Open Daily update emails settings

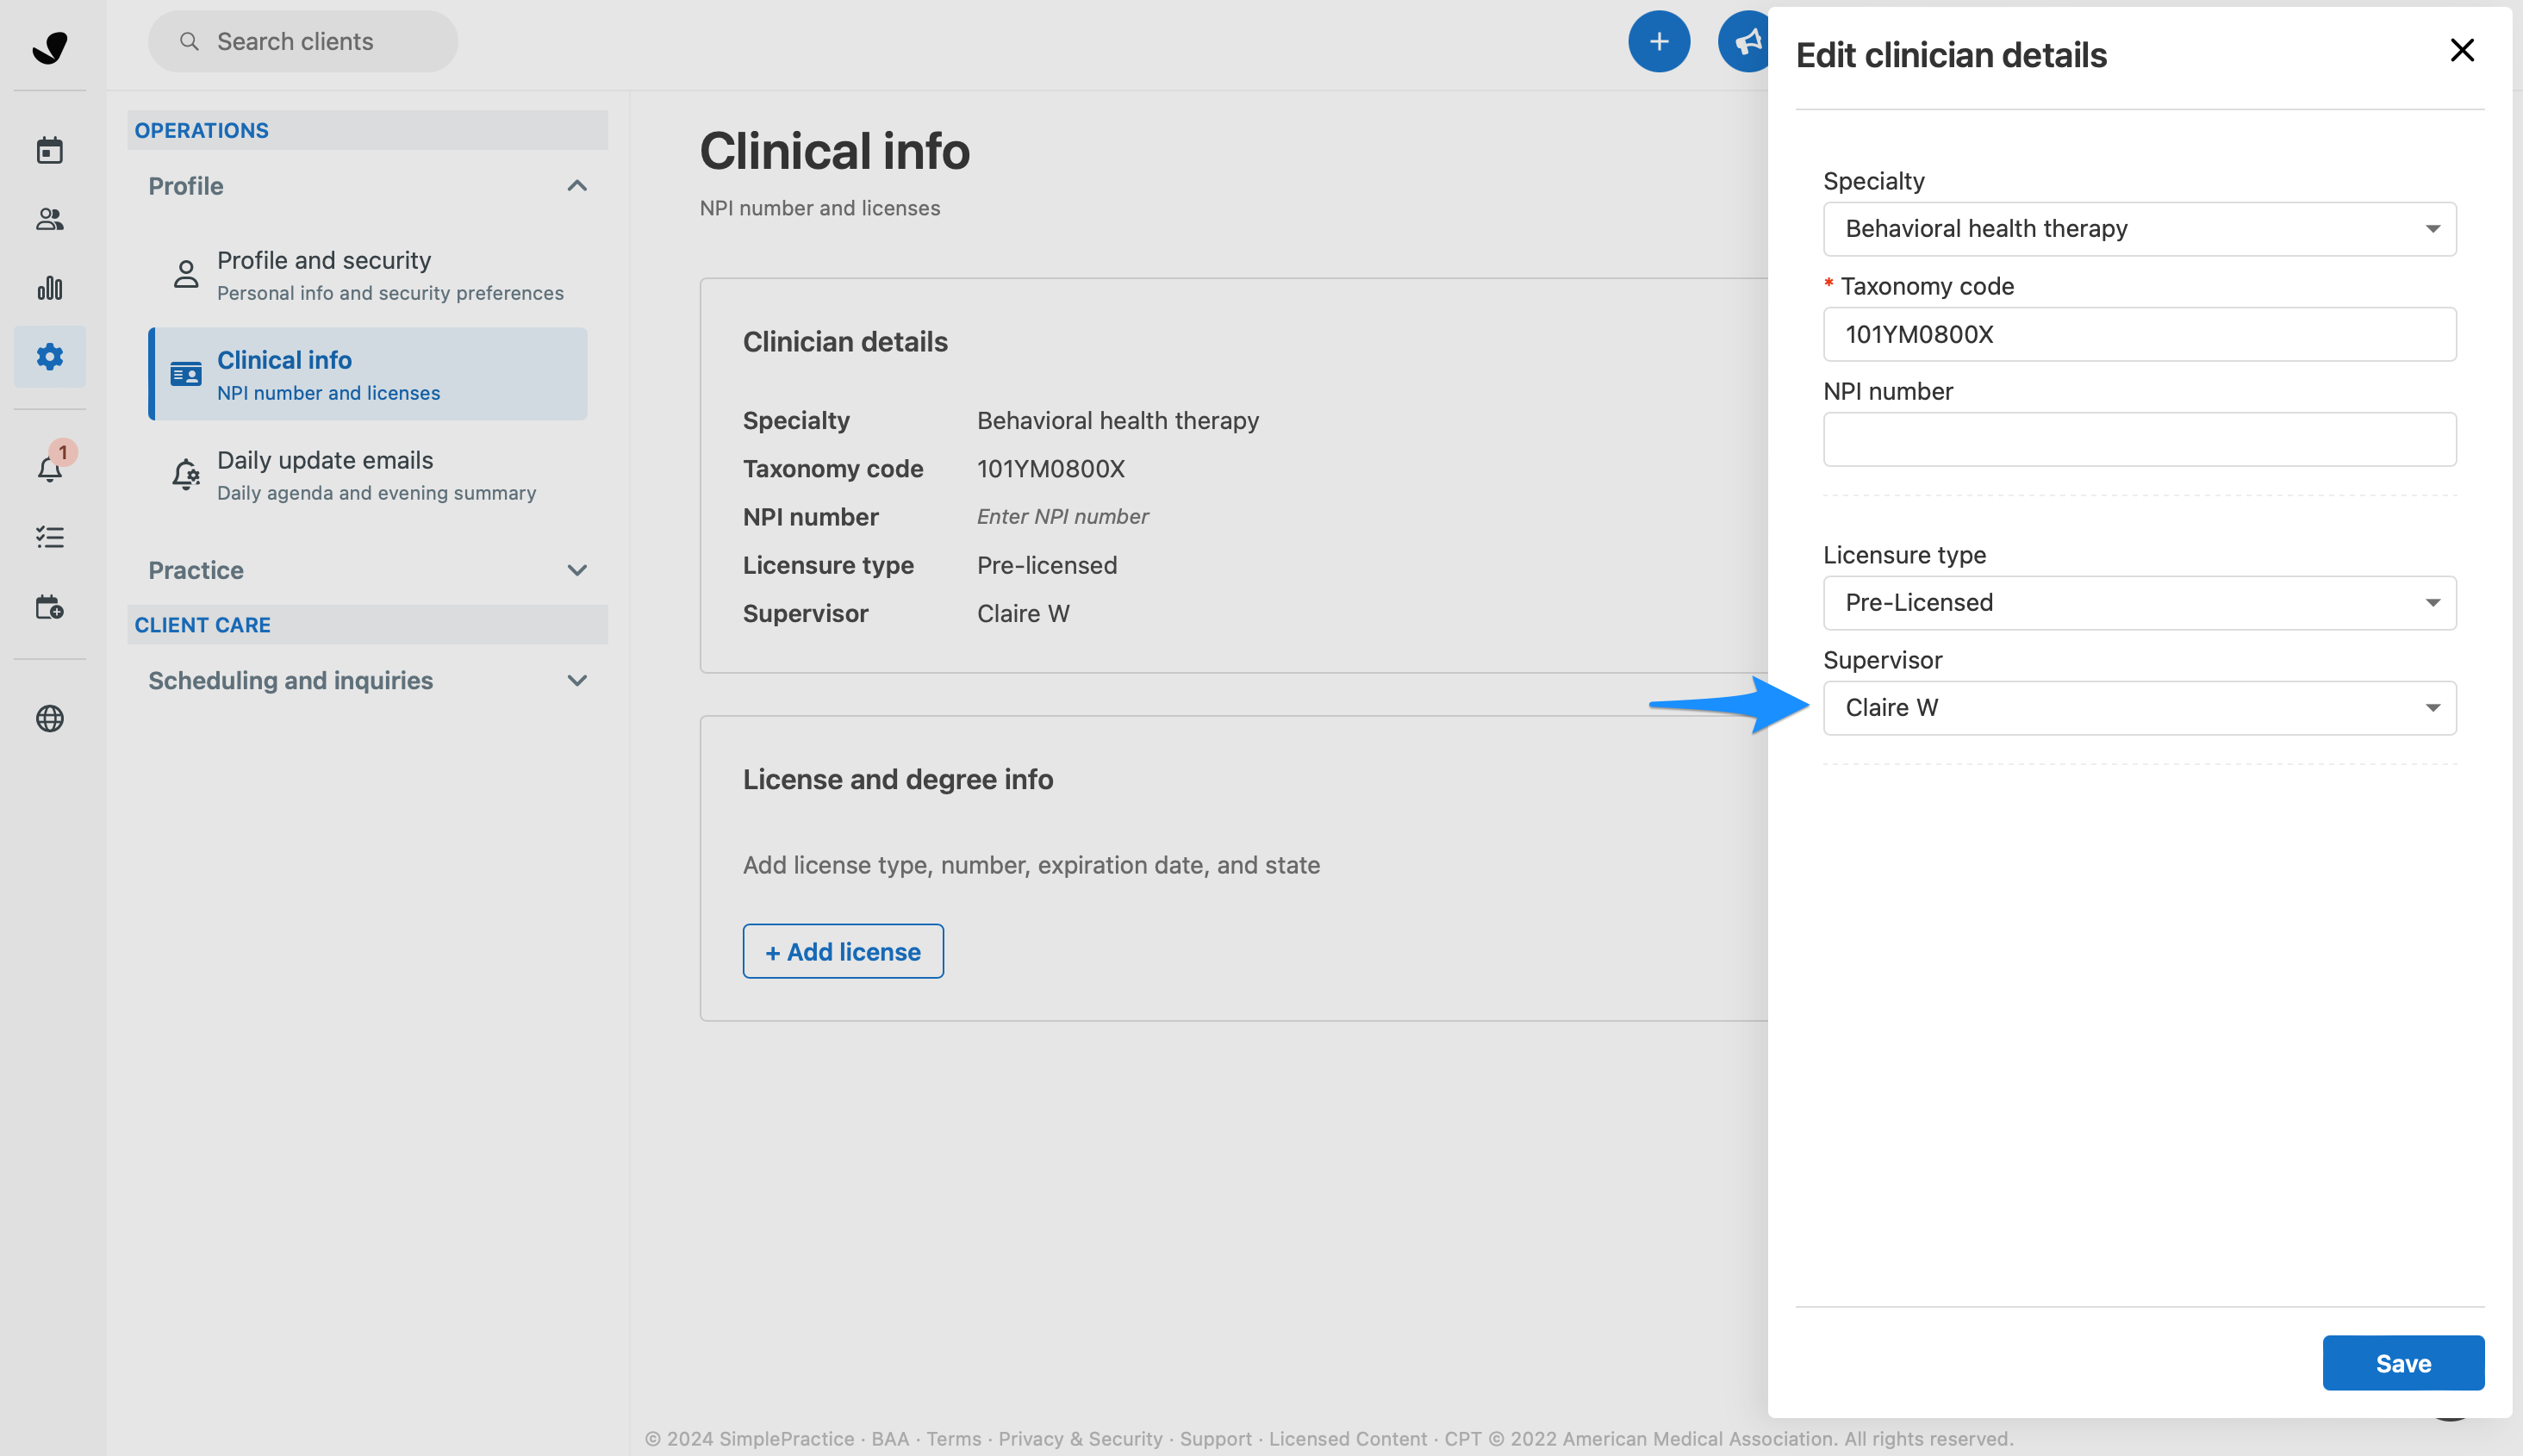(368, 474)
